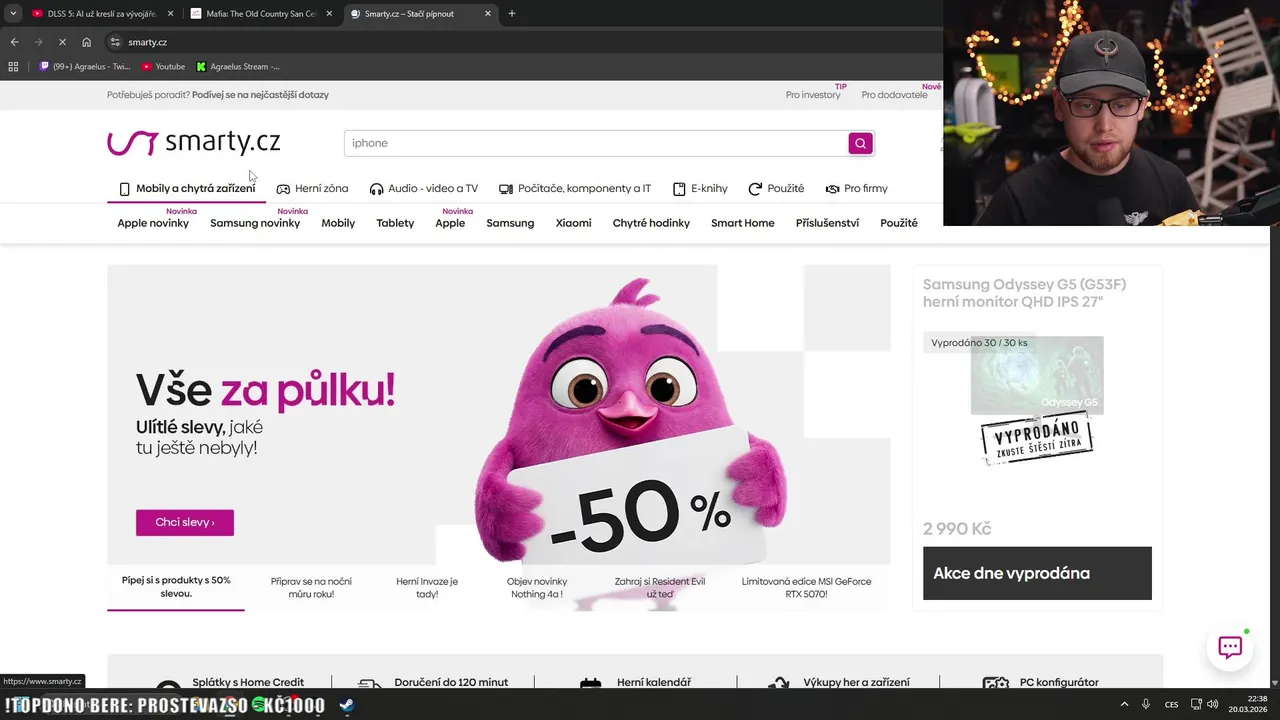The height and width of the screenshot is (720, 1280).
Task: Click the Samsung Odyssey G5 monitor thumbnail
Action: (1037, 375)
